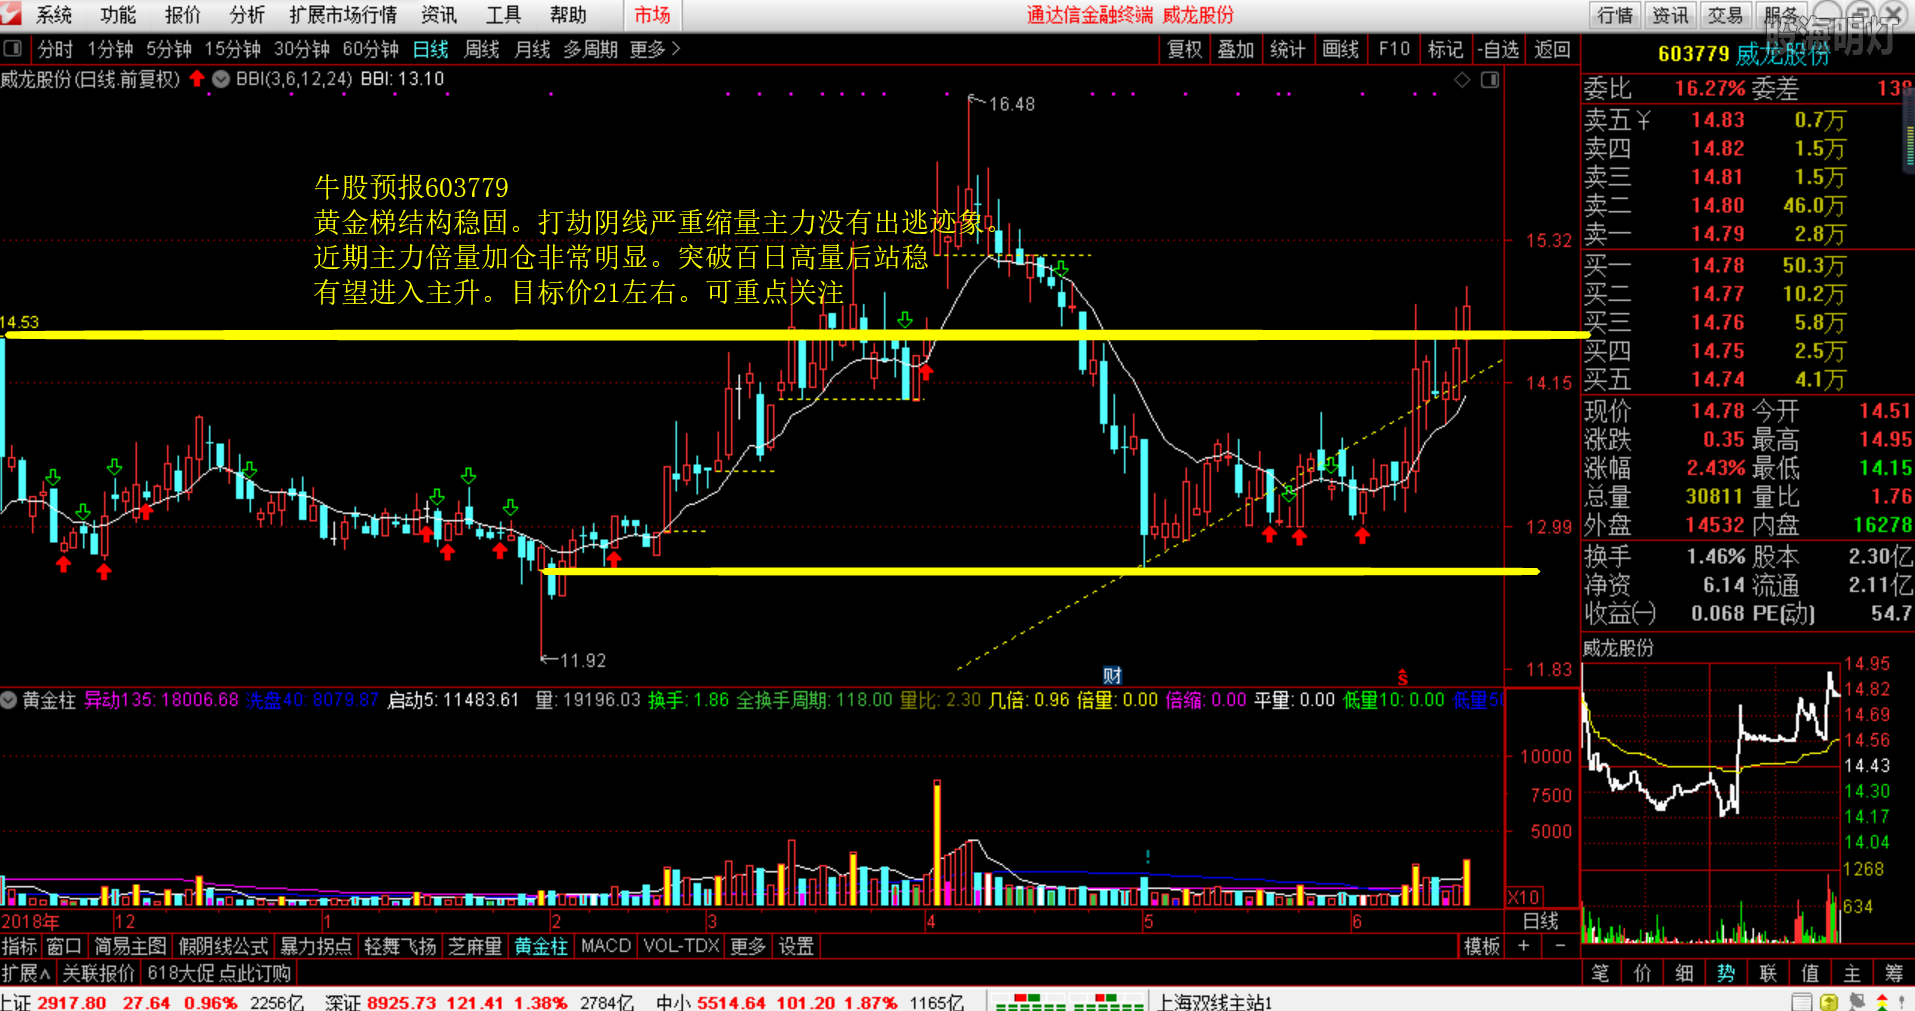Click the red $ marker on the chart
The image size is (1915, 1011).
[x=1403, y=677]
